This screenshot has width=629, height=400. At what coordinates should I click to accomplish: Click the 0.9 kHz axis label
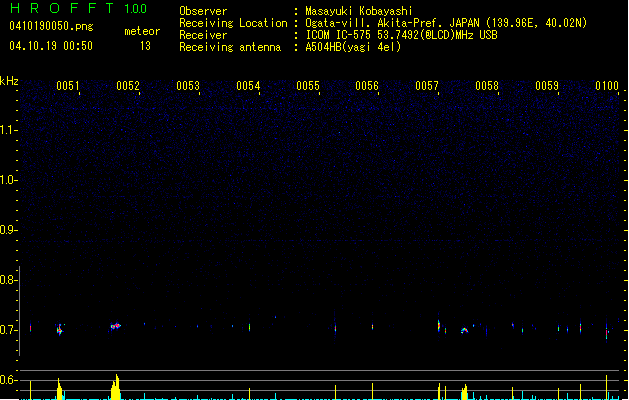click(x=7, y=230)
